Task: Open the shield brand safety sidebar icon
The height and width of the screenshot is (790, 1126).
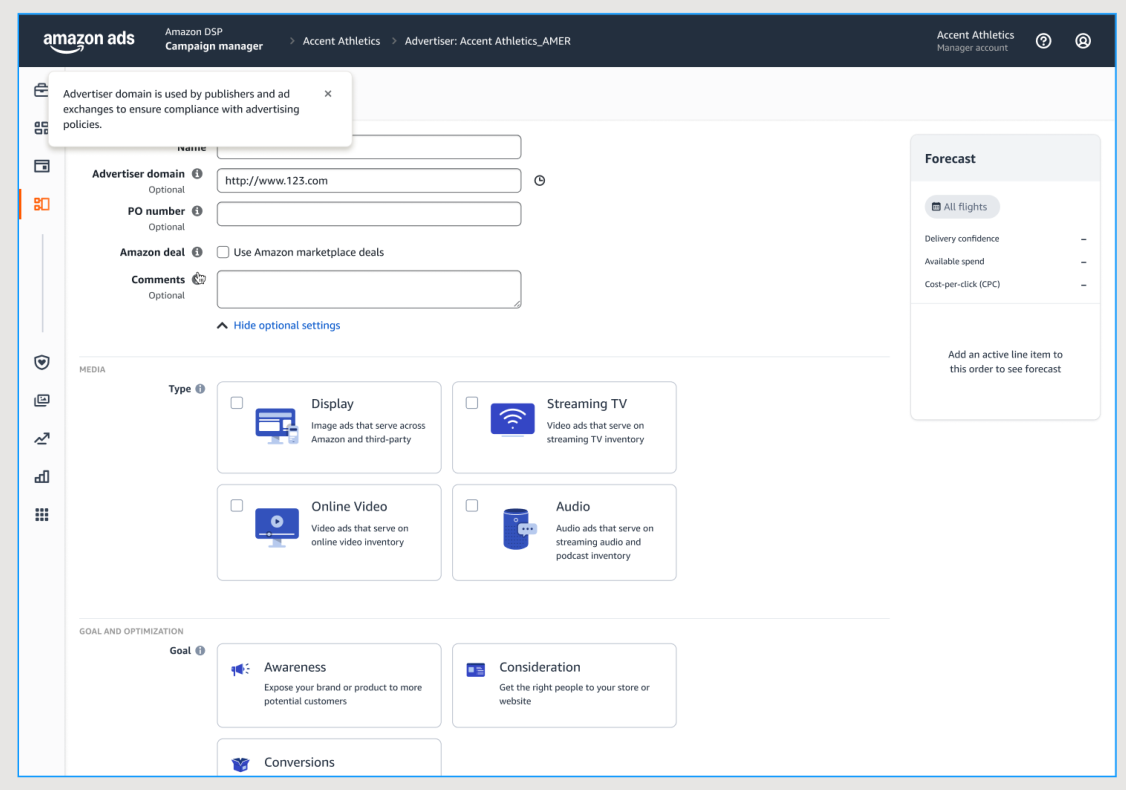Action: point(42,362)
